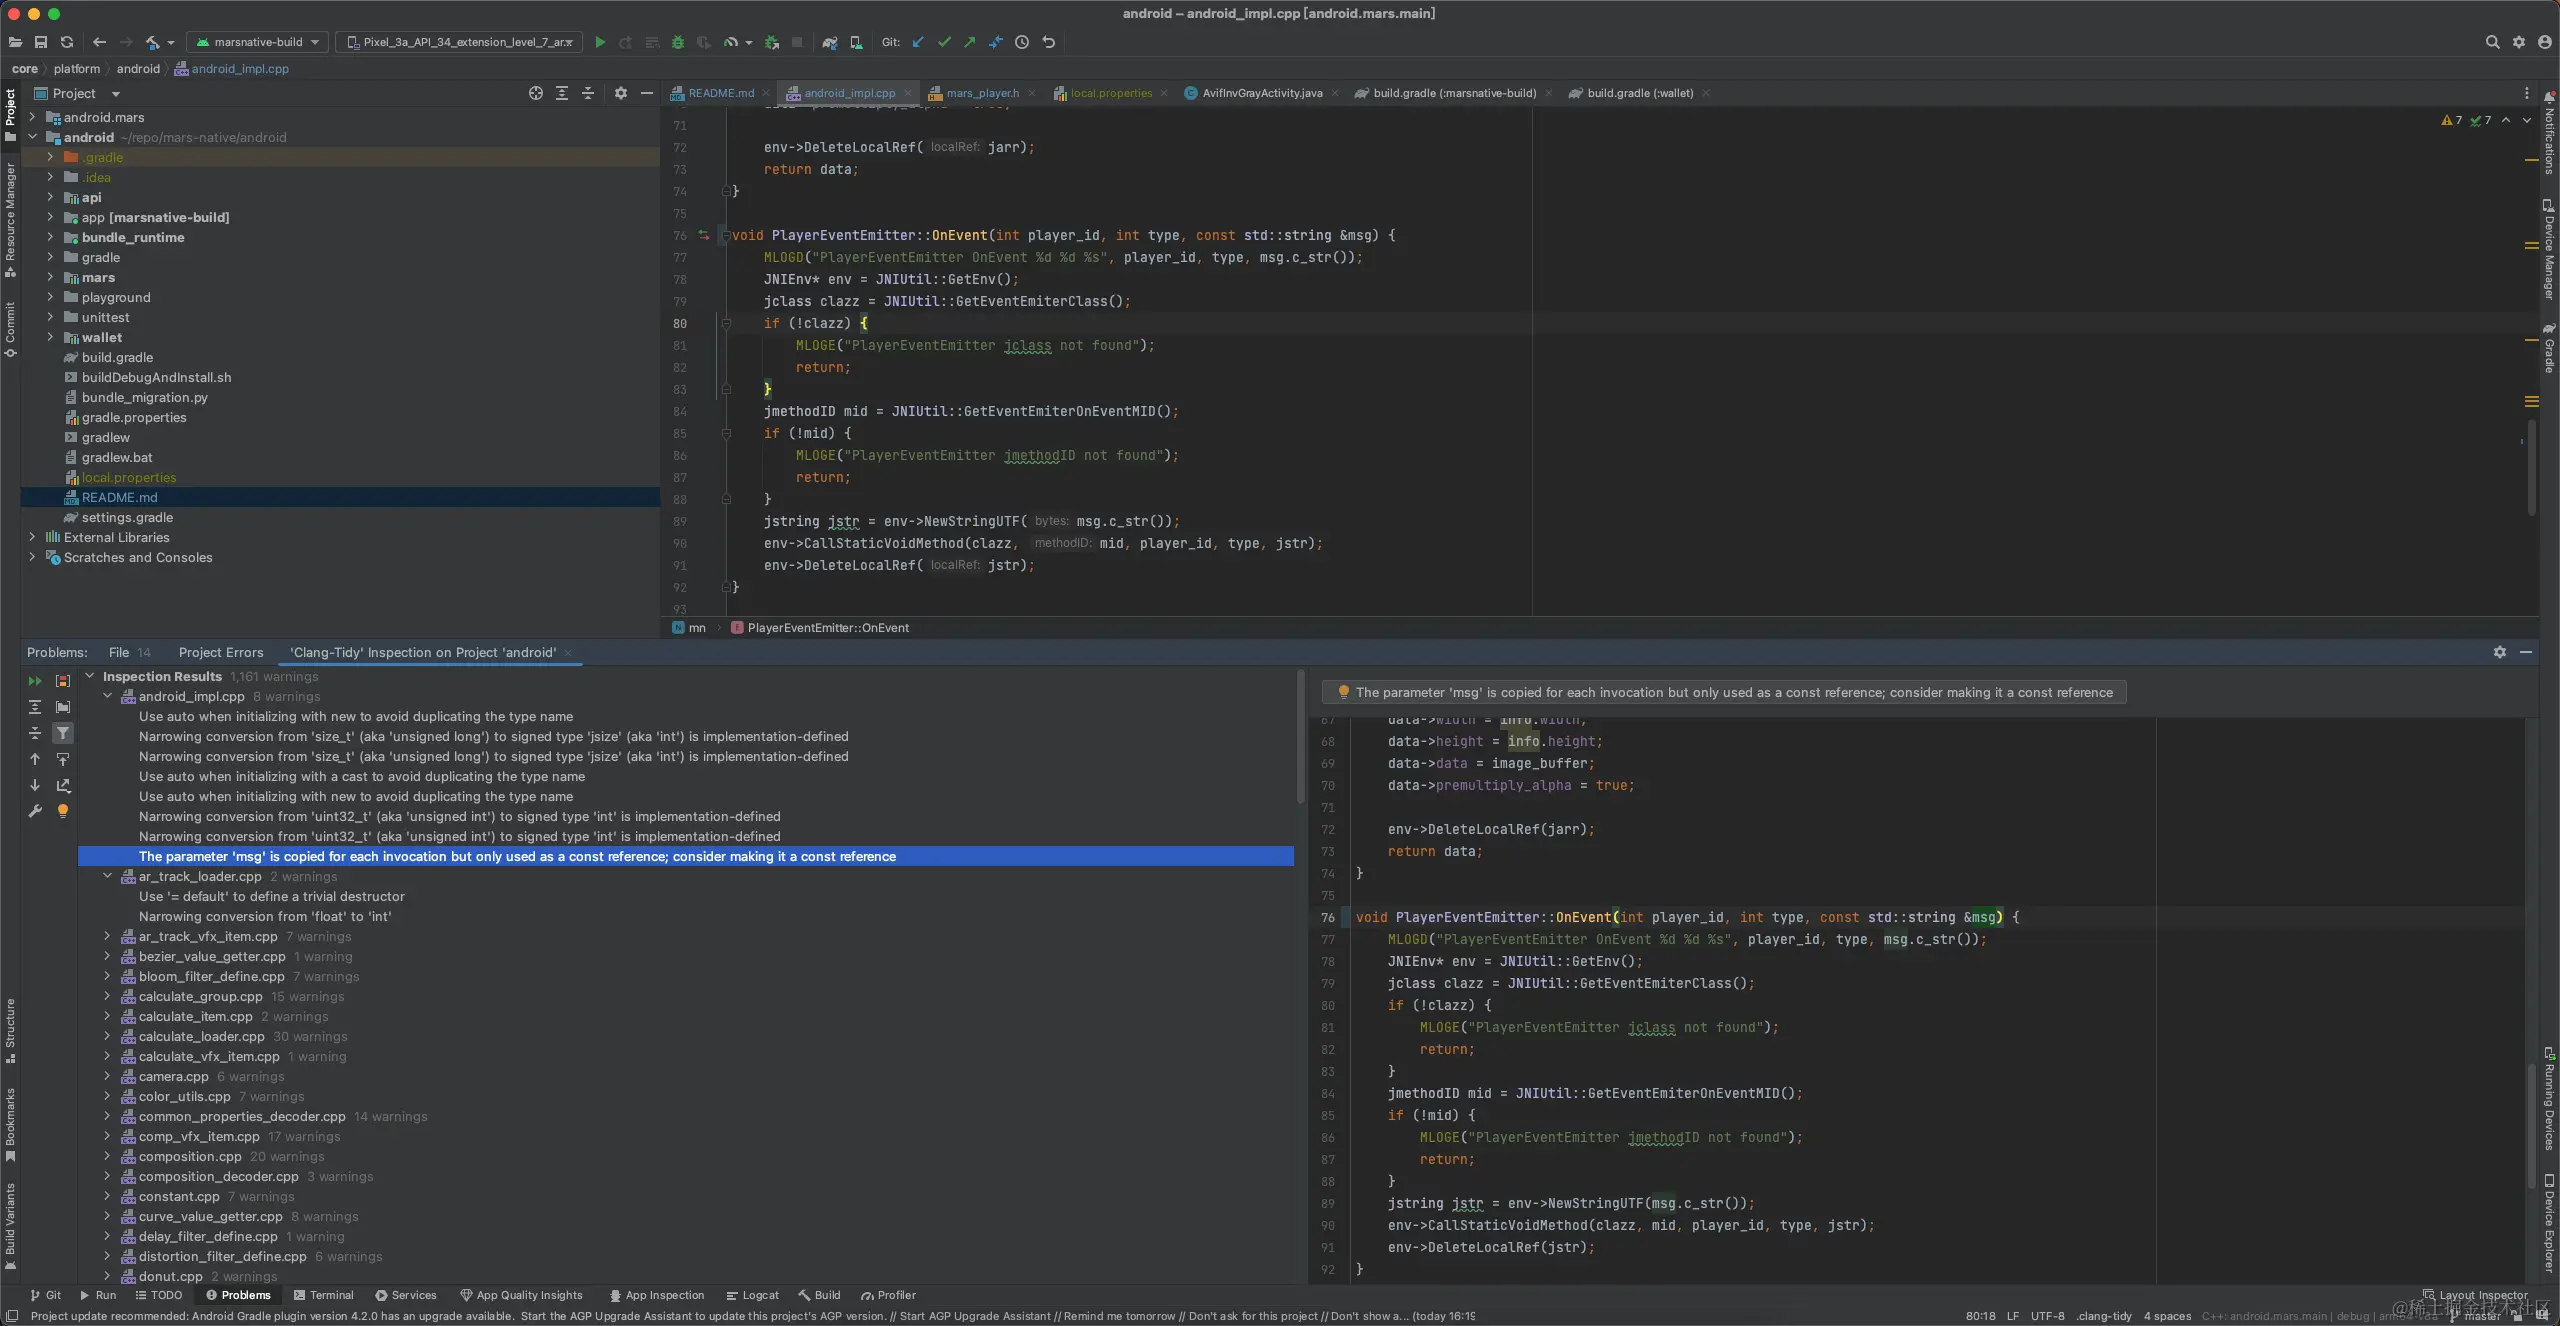Attach debugger to Android process icon
Image resolution: width=2560 pixels, height=1326 pixels.
coord(772,42)
